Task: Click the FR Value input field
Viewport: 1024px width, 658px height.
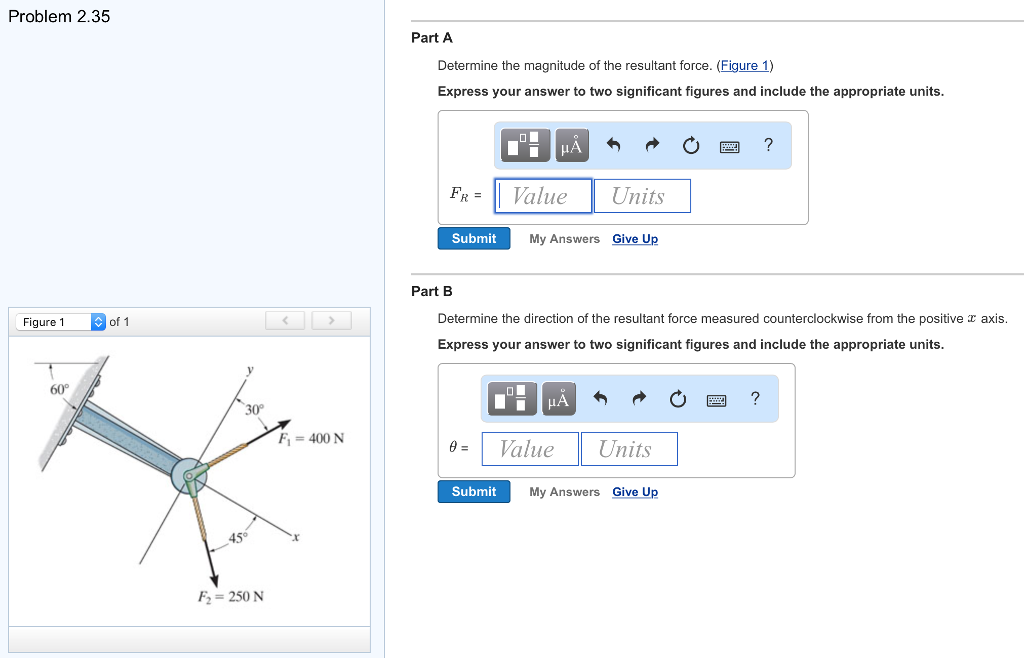Action: [x=545, y=196]
